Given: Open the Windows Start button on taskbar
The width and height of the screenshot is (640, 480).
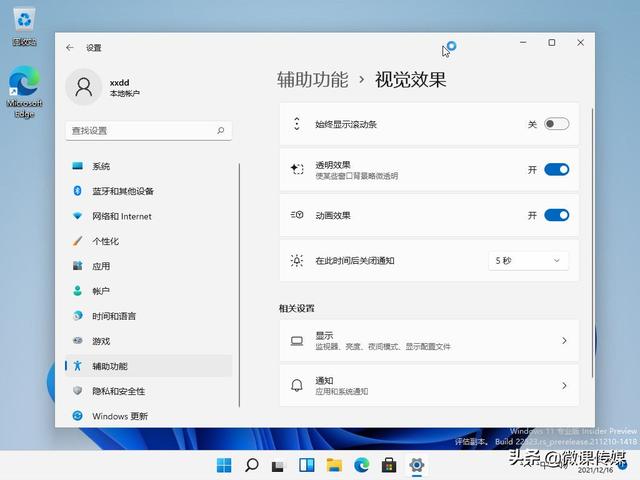Looking at the screenshot, I should tap(224, 465).
